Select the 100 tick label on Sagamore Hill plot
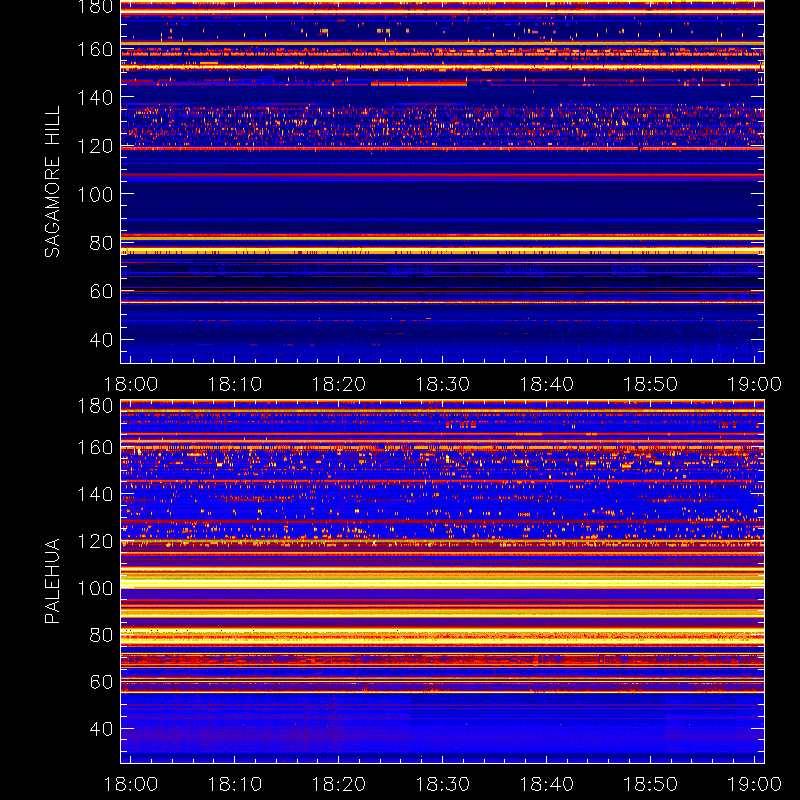This screenshot has height=800, width=800. click(x=95, y=194)
